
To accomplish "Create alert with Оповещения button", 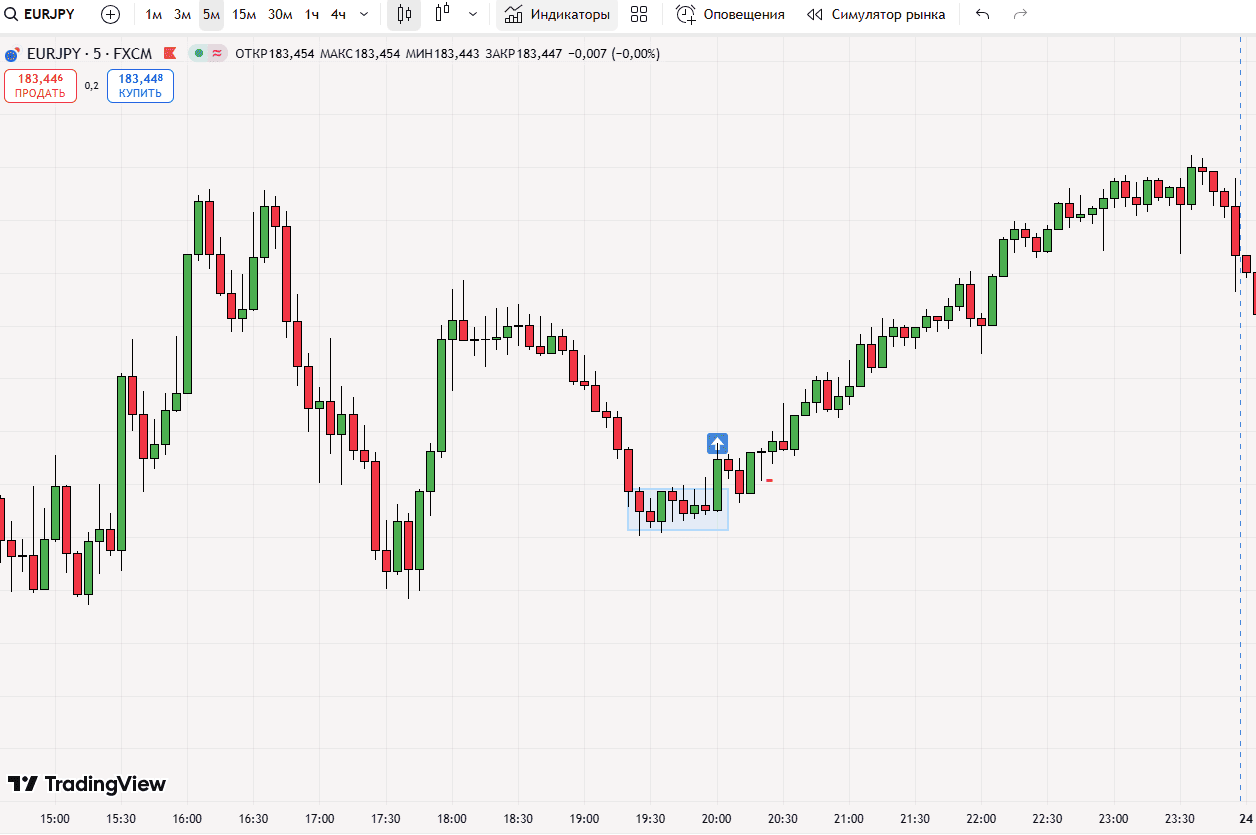I will point(730,14).
